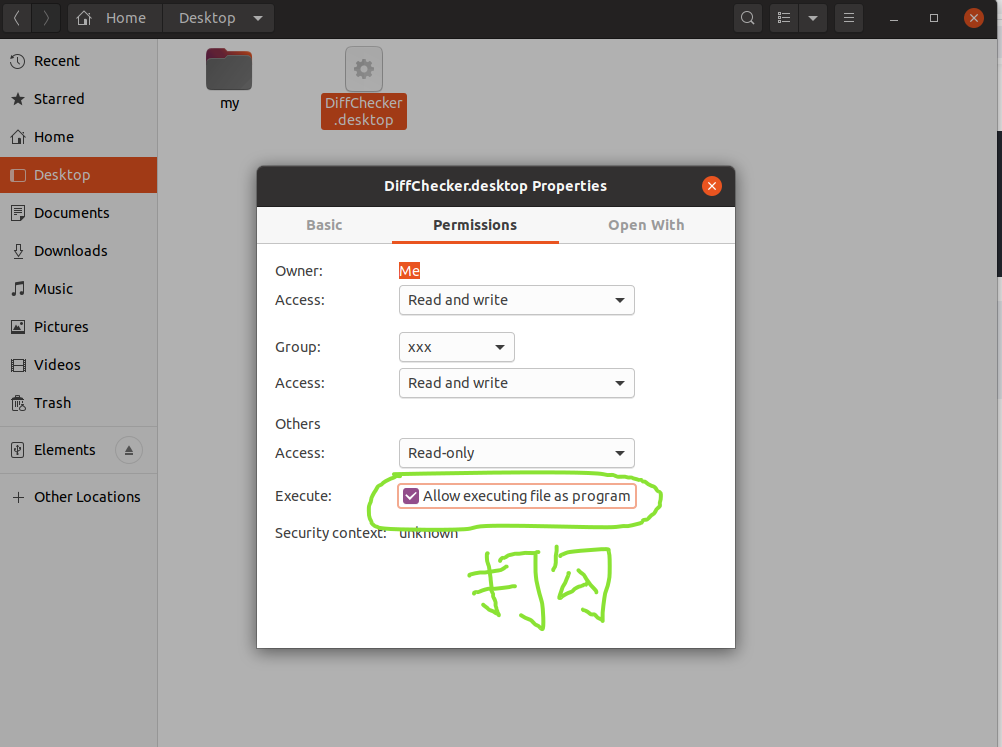Screen dimensions: 1002x747
Task: Go back using the left arrow
Action: [x=17, y=18]
